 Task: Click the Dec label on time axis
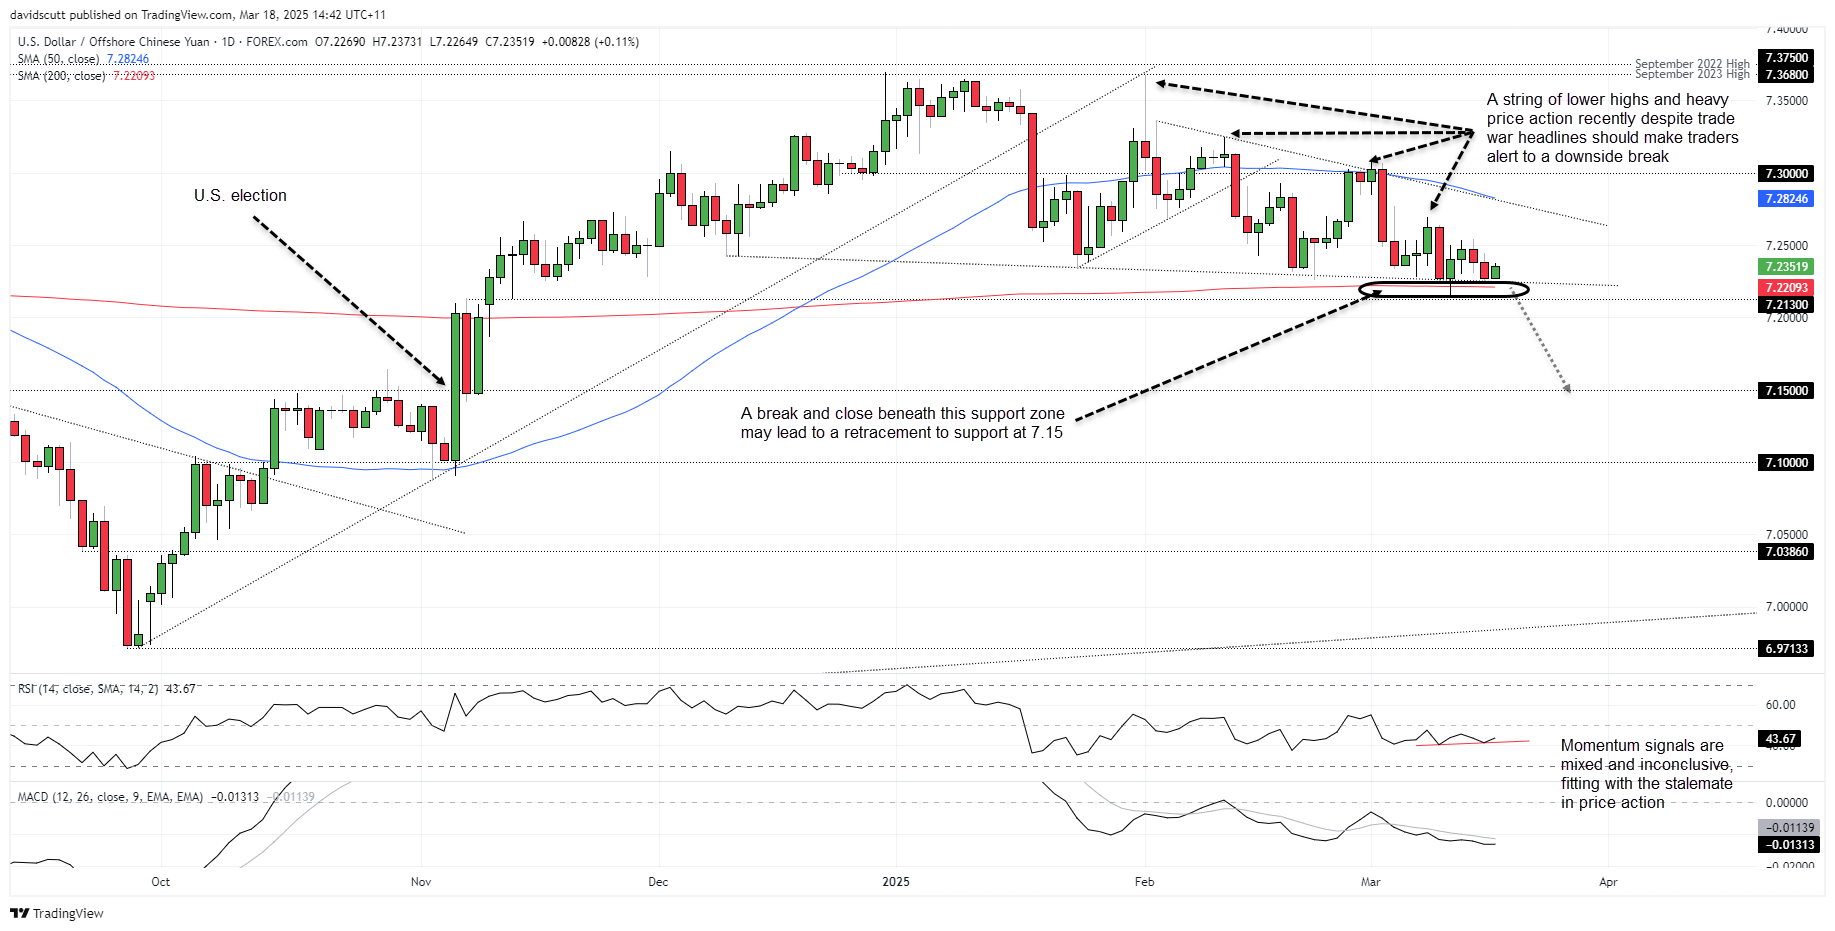[x=658, y=882]
